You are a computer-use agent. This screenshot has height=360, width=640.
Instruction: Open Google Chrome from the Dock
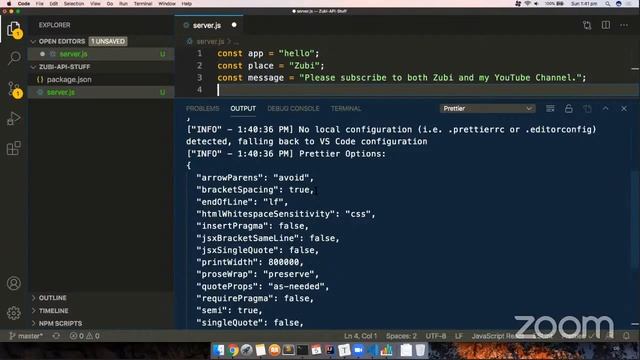[233, 350]
